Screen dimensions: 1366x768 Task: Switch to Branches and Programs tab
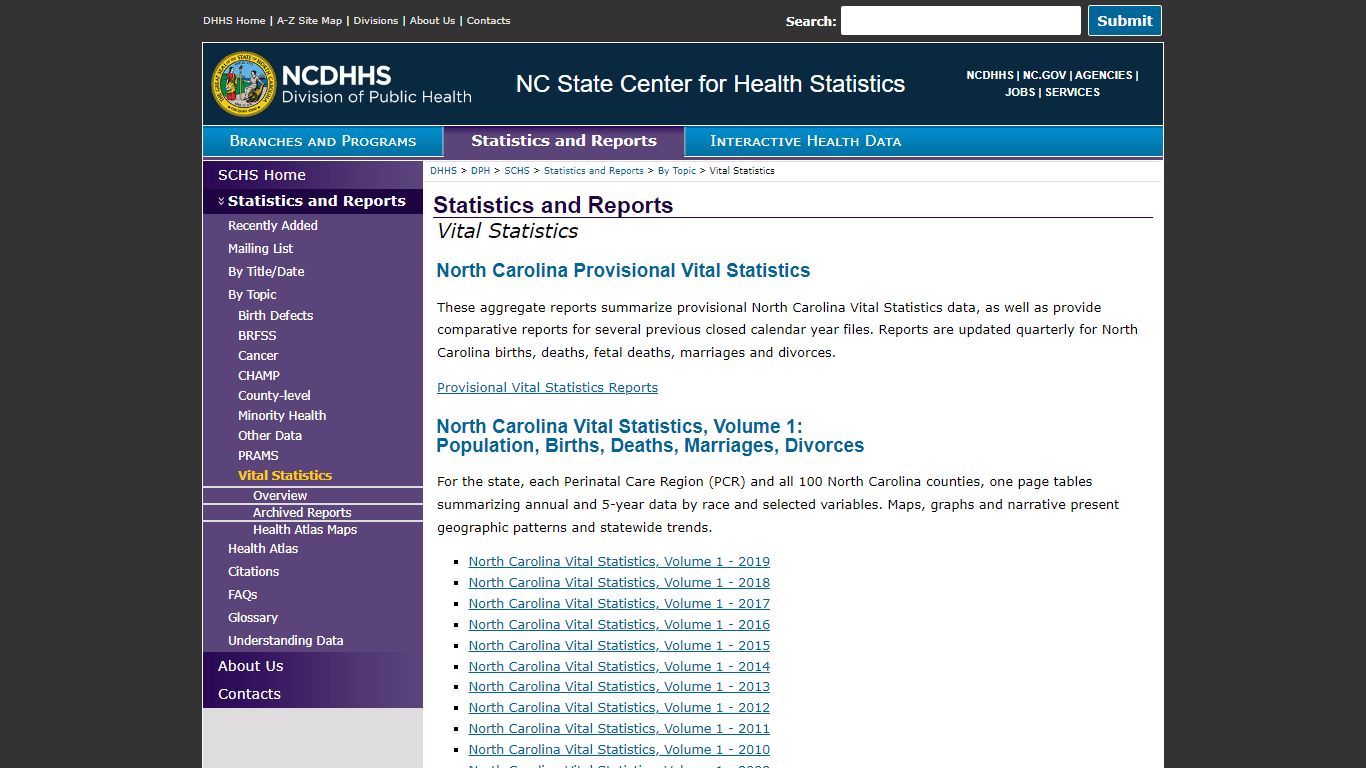click(323, 141)
